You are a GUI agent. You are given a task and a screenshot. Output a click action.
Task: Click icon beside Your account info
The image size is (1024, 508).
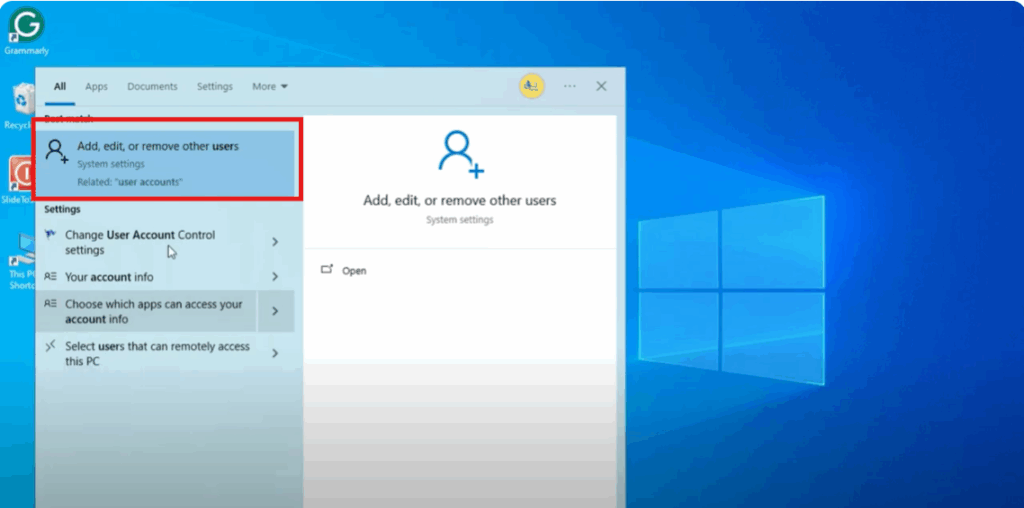click(x=50, y=277)
